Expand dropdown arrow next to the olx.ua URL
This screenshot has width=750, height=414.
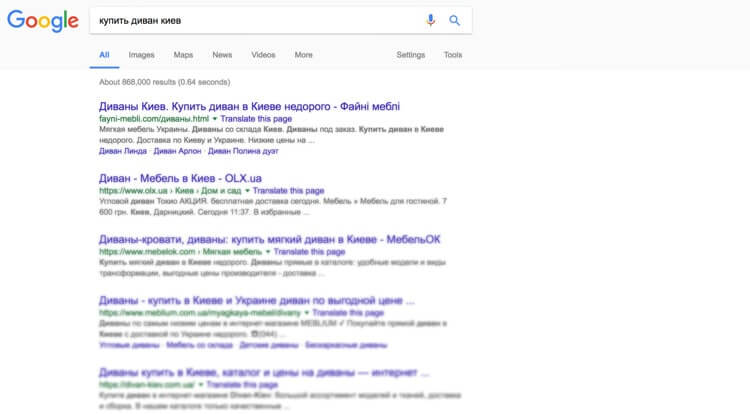click(x=247, y=190)
